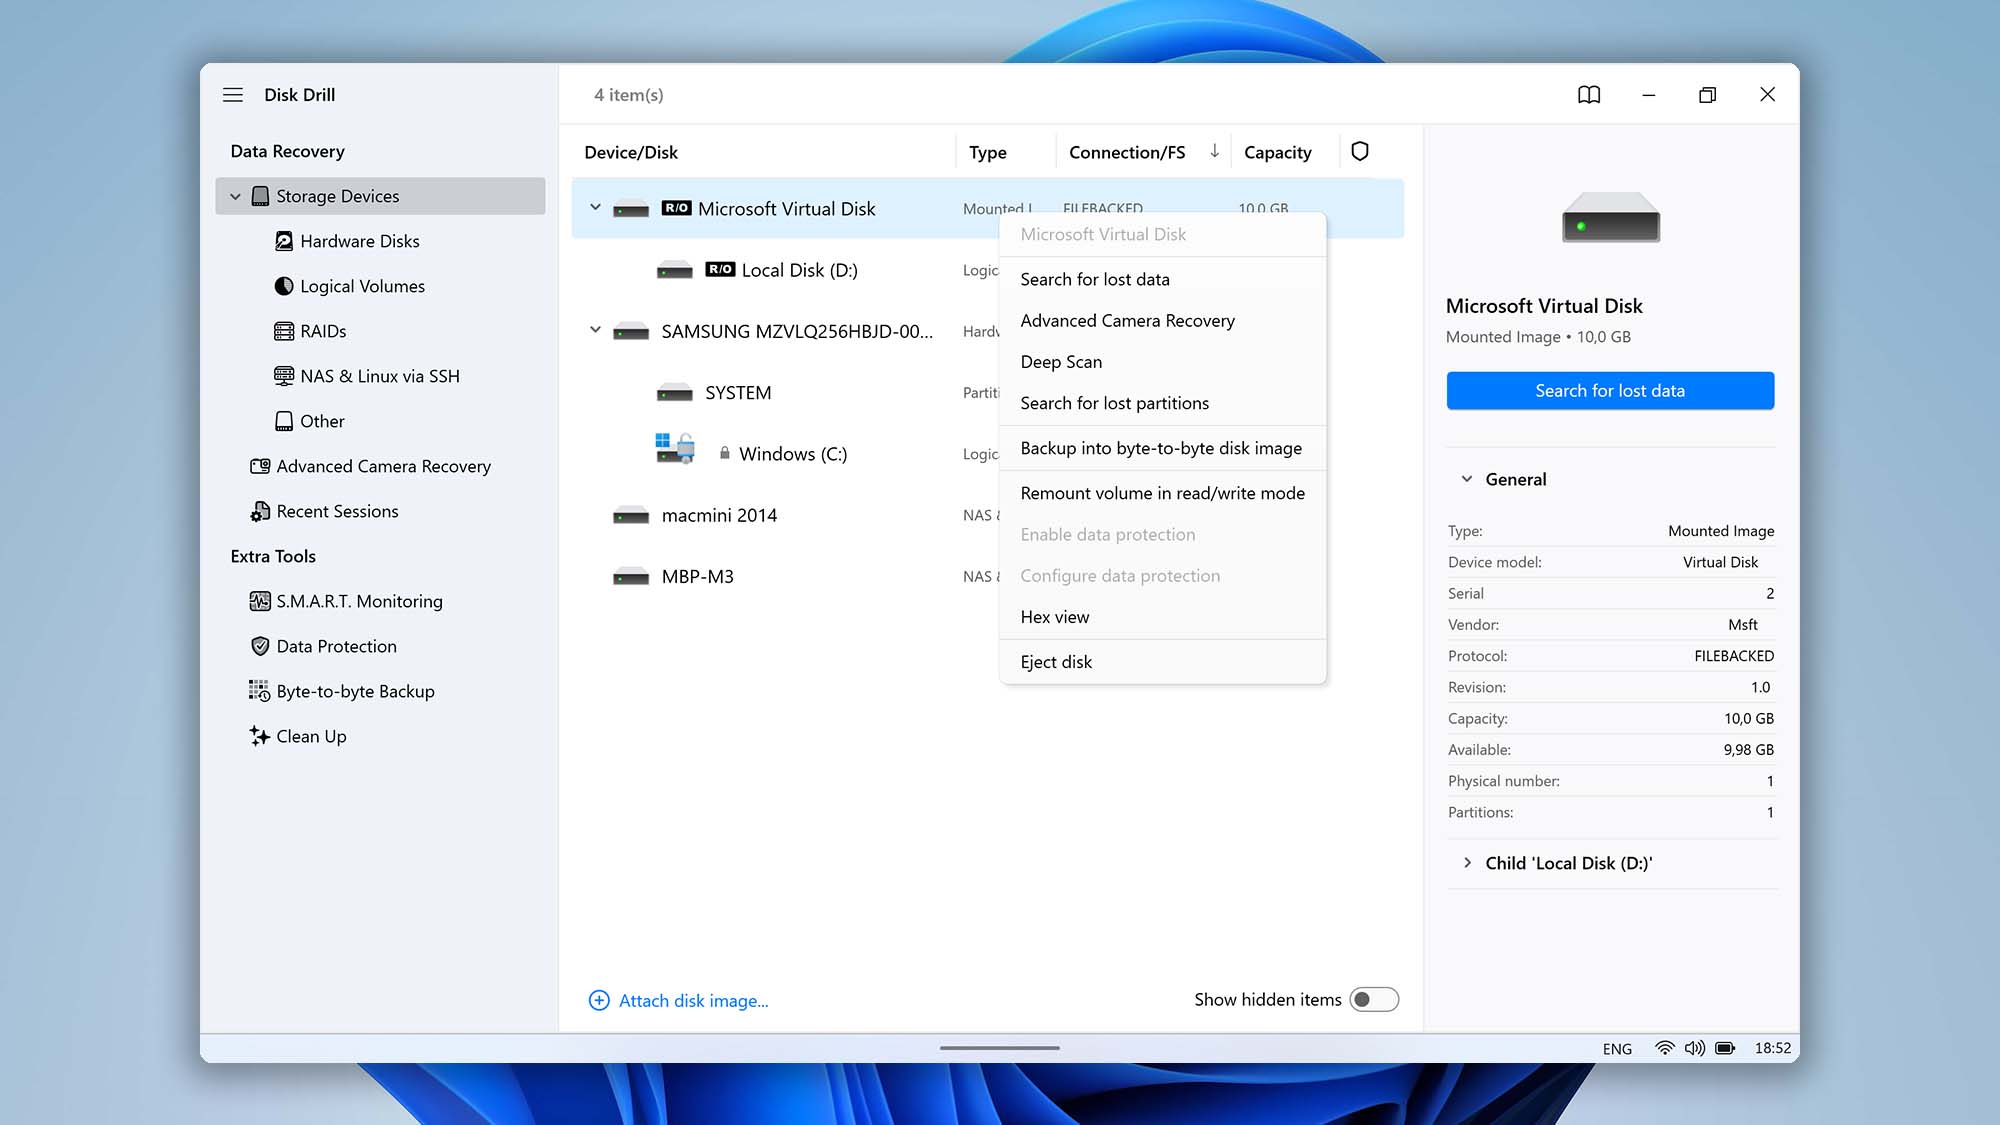Image resolution: width=2000 pixels, height=1125 pixels.
Task: Click the ENG language indicator
Action: (x=1617, y=1049)
